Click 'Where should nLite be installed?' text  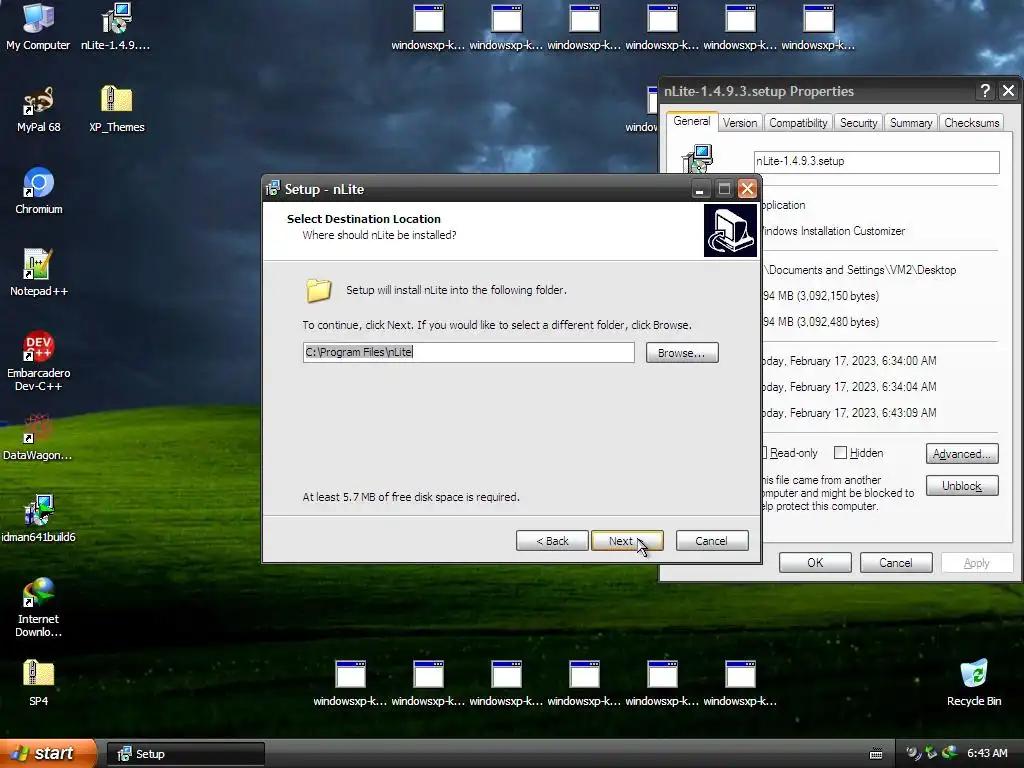[379, 235]
